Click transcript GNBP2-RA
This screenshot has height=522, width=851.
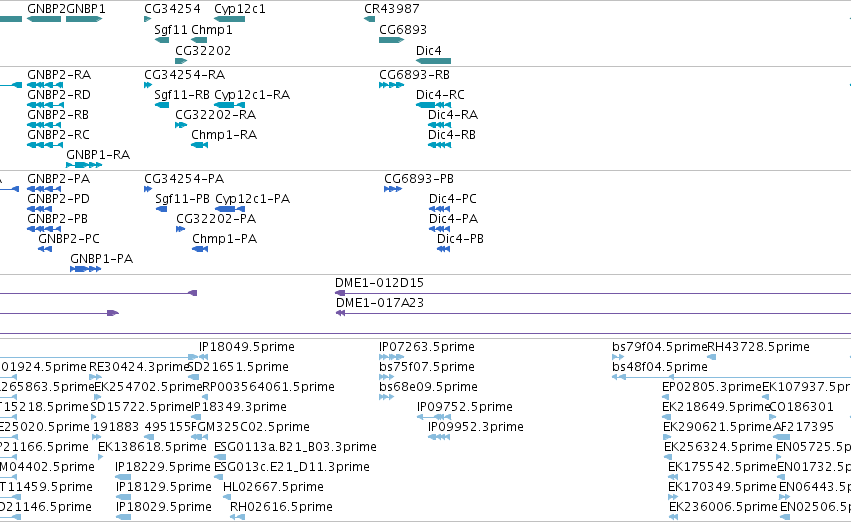pos(59,74)
